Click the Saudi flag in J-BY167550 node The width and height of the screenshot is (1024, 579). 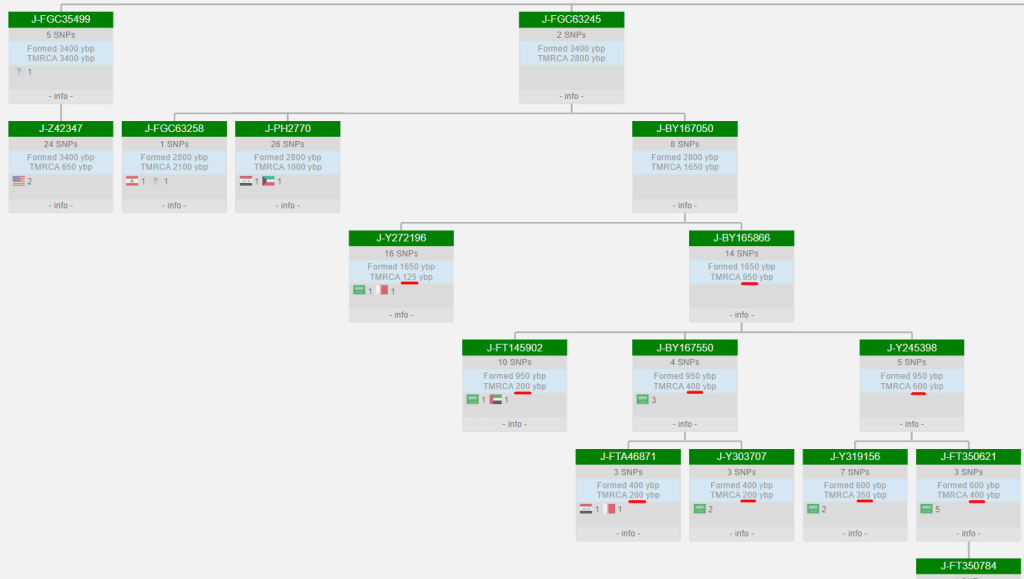pos(642,400)
